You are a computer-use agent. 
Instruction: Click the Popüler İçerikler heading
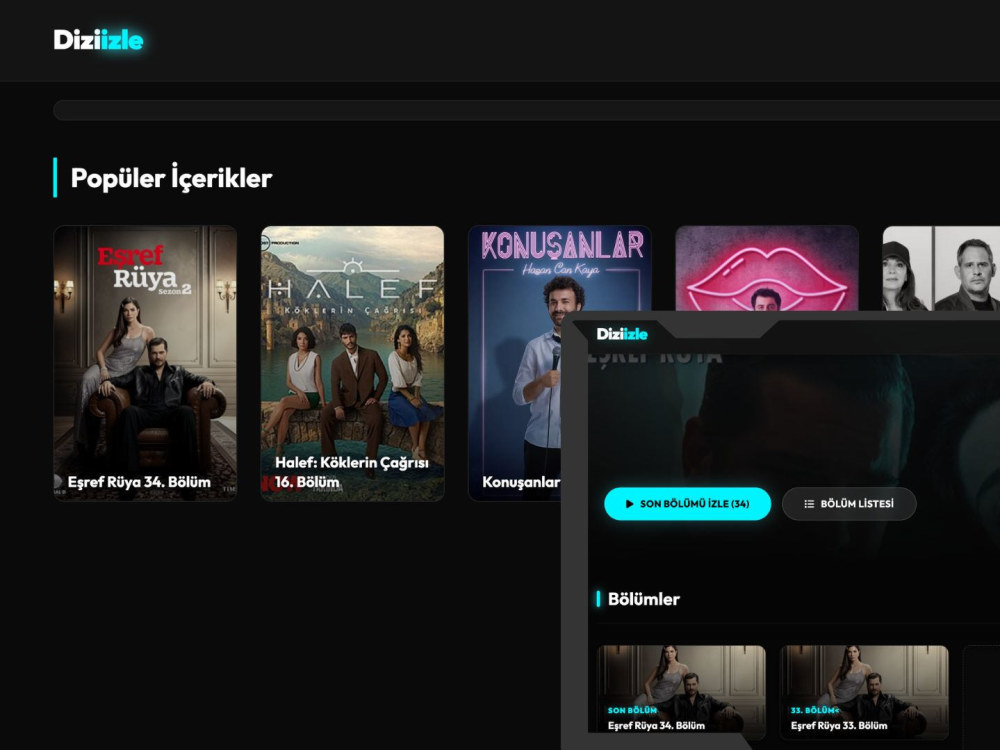pyautogui.click(x=171, y=178)
